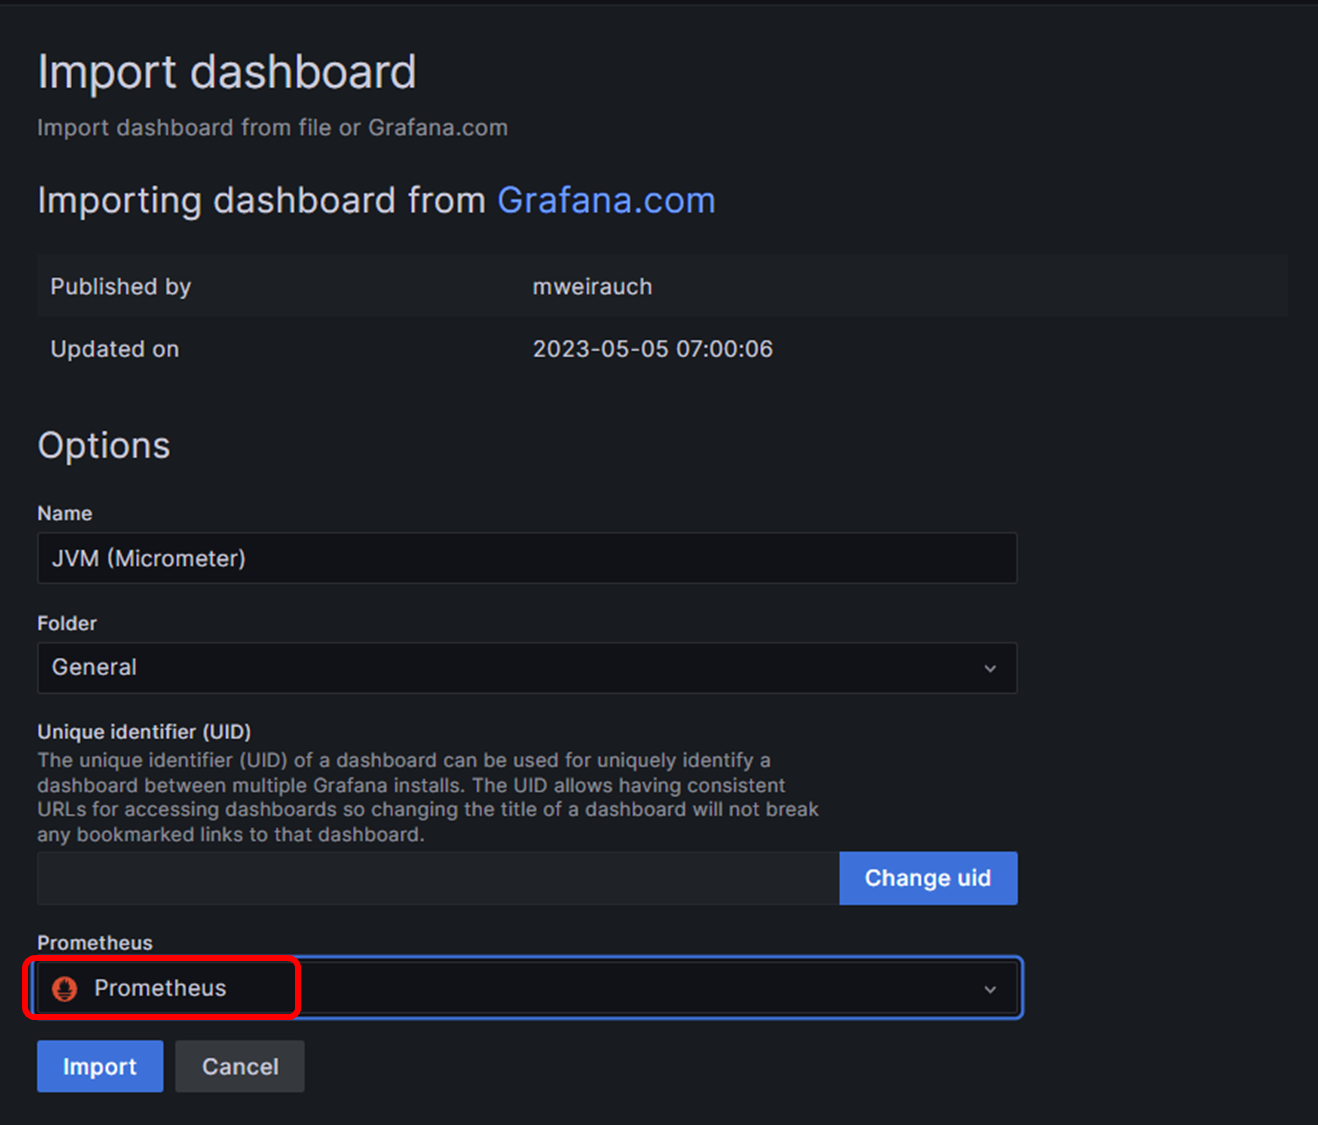Click the Import dashboard title
This screenshot has height=1125, width=1318.
click(x=227, y=72)
